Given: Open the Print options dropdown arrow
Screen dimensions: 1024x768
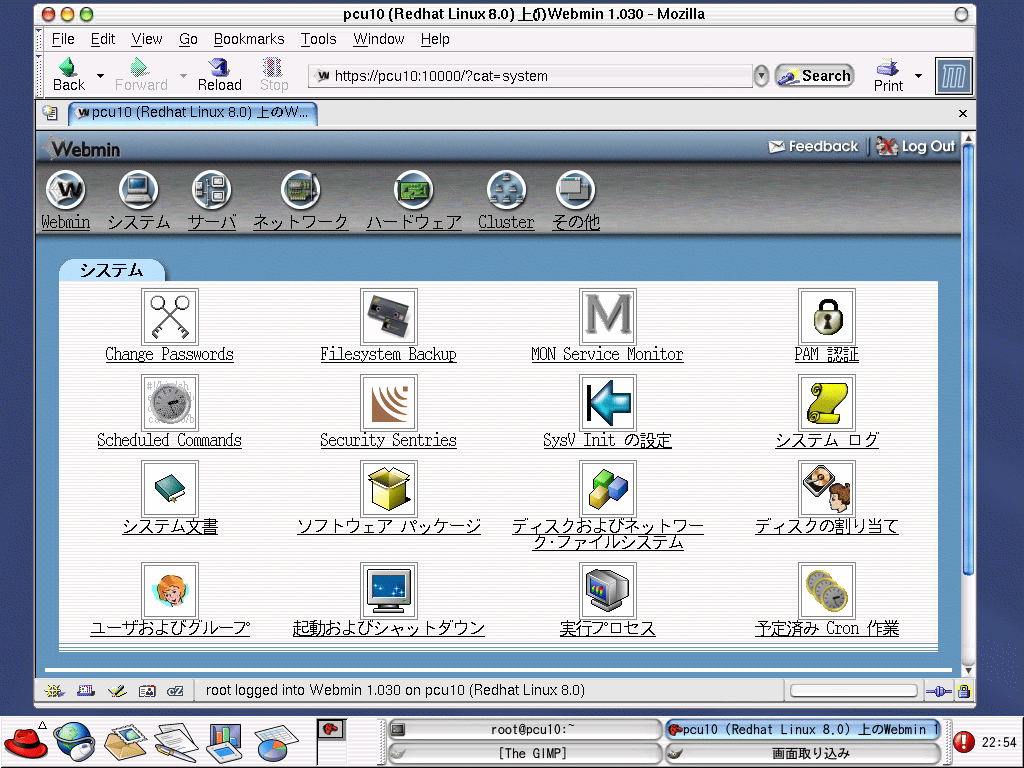Looking at the screenshot, I should (x=918, y=76).
